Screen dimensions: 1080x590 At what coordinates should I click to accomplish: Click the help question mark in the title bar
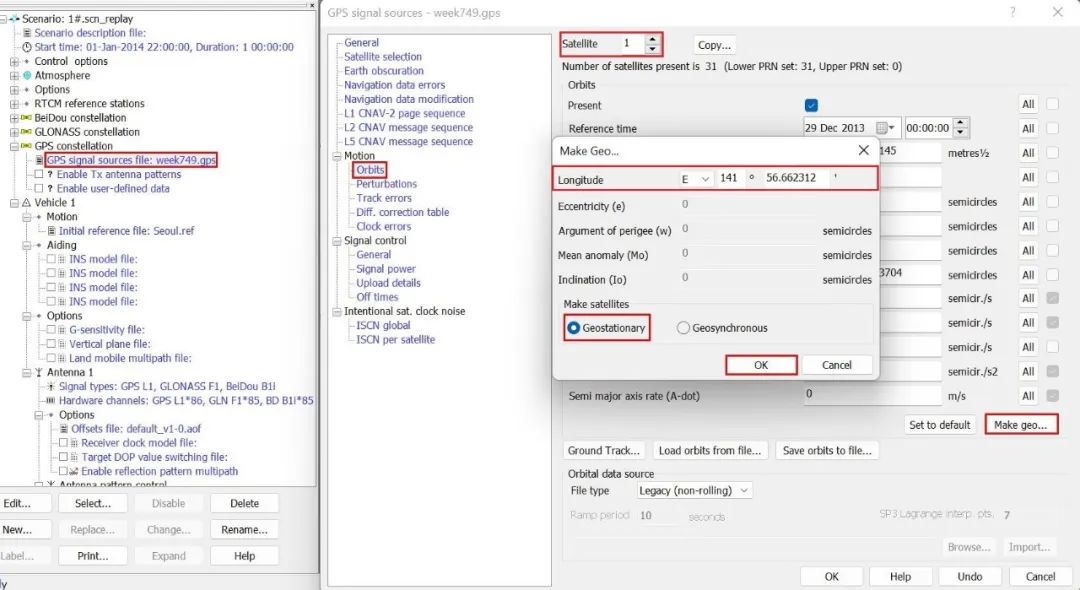pos(1012,12)
